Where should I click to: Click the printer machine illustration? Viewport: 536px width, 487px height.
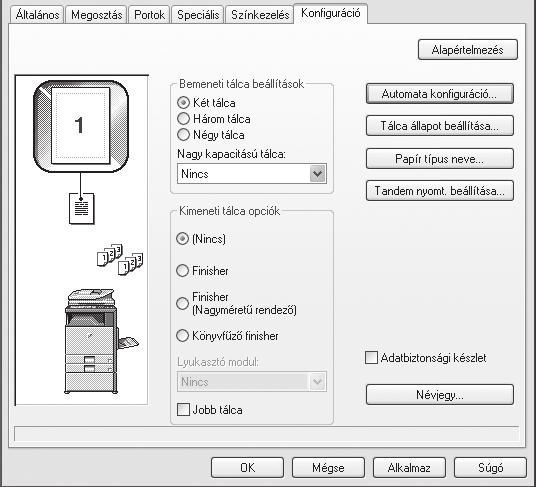pos(102,341)
